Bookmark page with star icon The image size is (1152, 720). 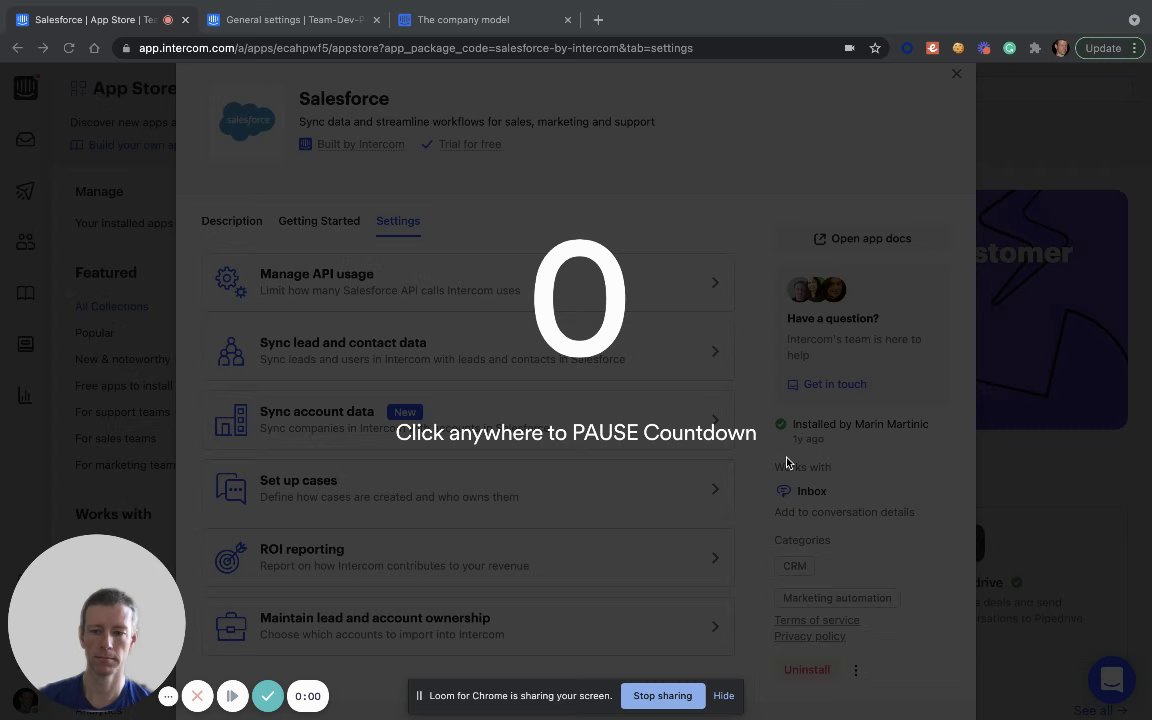tap(875, 48)
